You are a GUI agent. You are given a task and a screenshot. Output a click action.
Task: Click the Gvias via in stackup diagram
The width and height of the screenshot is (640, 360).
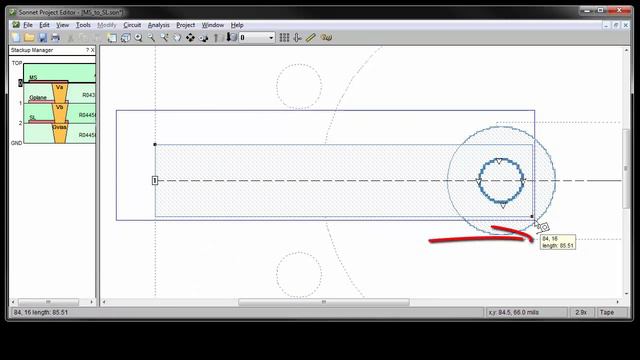pyautogui.click(x=60, y=133)
